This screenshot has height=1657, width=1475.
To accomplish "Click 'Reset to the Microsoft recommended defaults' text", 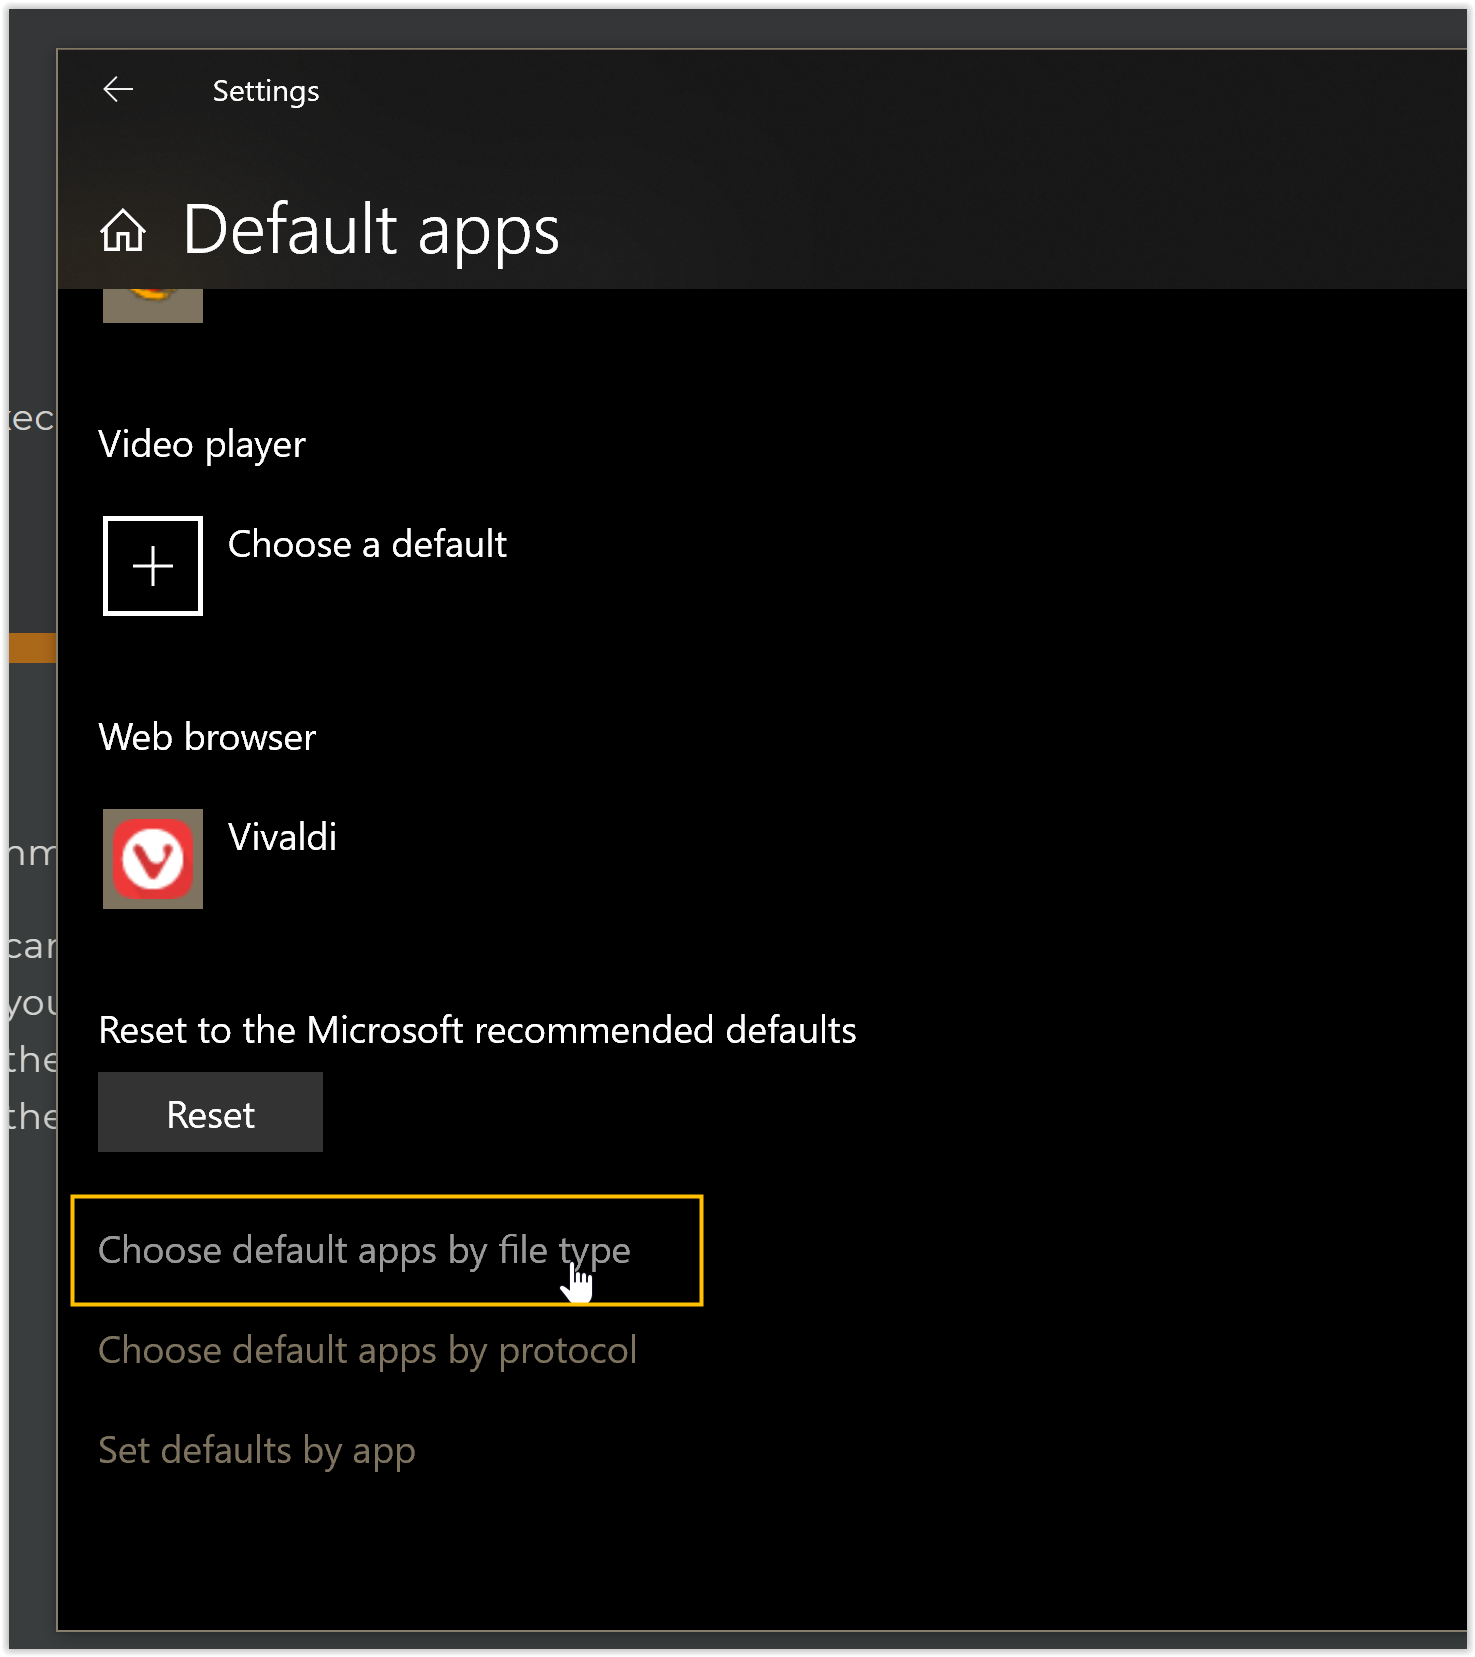I will [x=477, y=1030].
